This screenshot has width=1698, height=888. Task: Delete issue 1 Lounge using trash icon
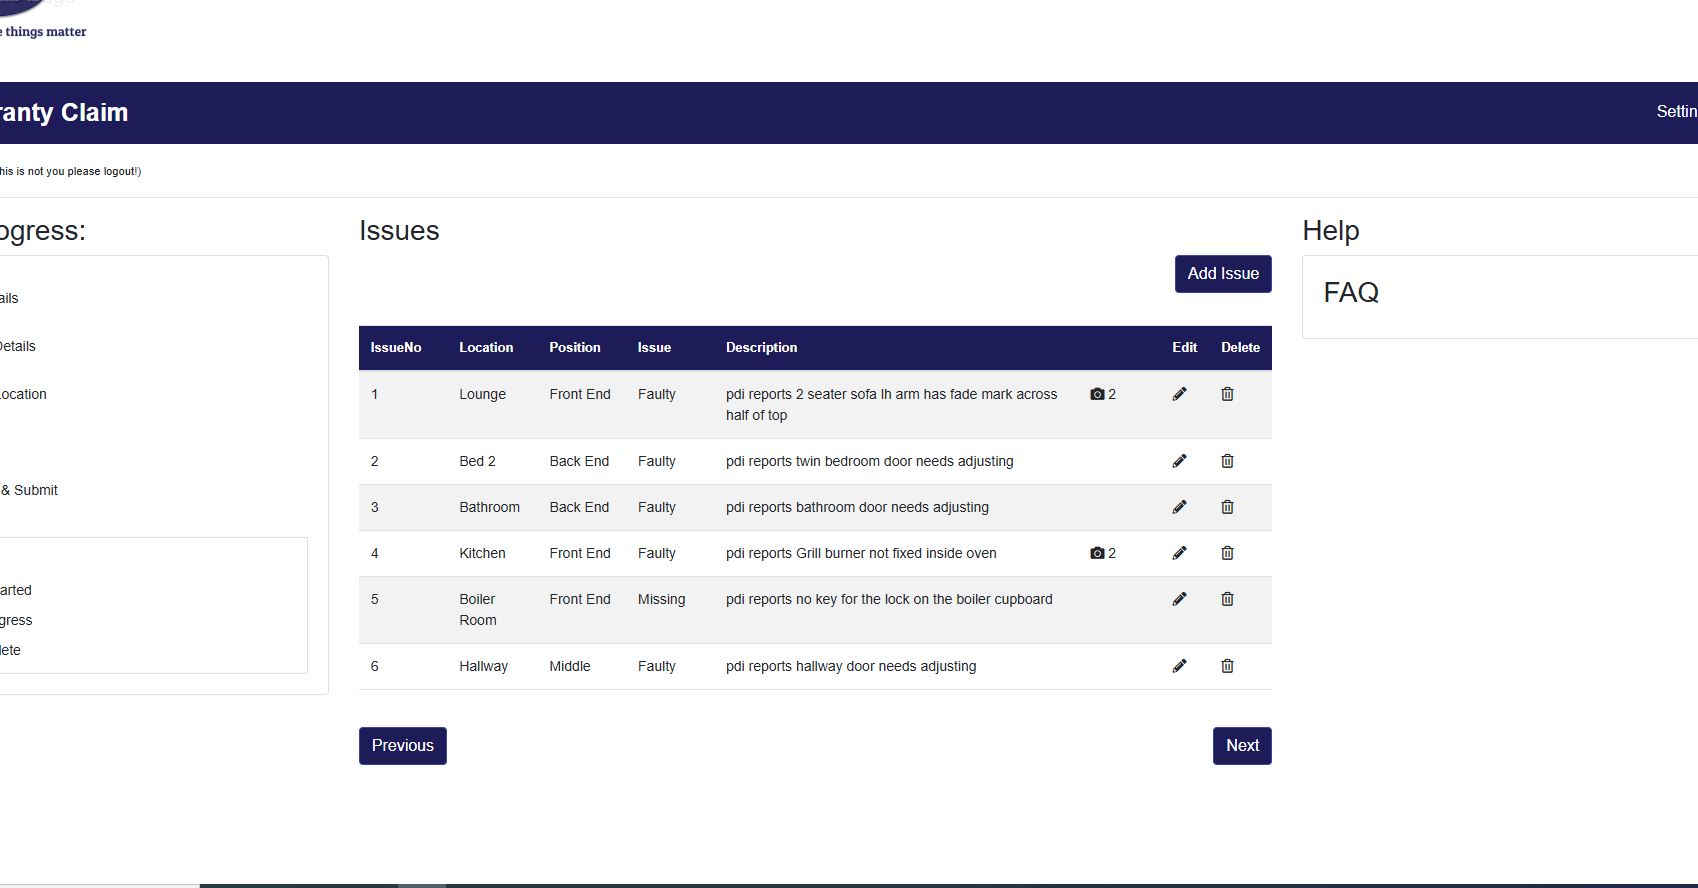[x=1227, y=394]
